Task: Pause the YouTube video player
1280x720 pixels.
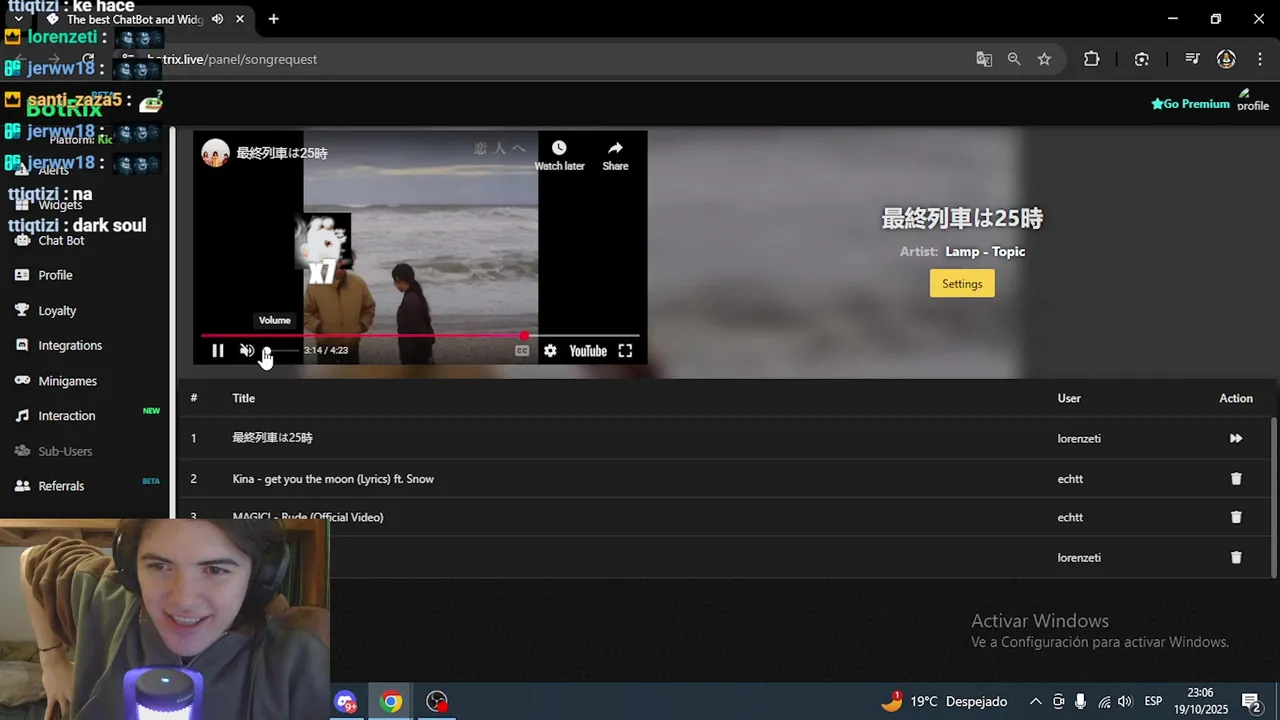Action: pos(218,351)
